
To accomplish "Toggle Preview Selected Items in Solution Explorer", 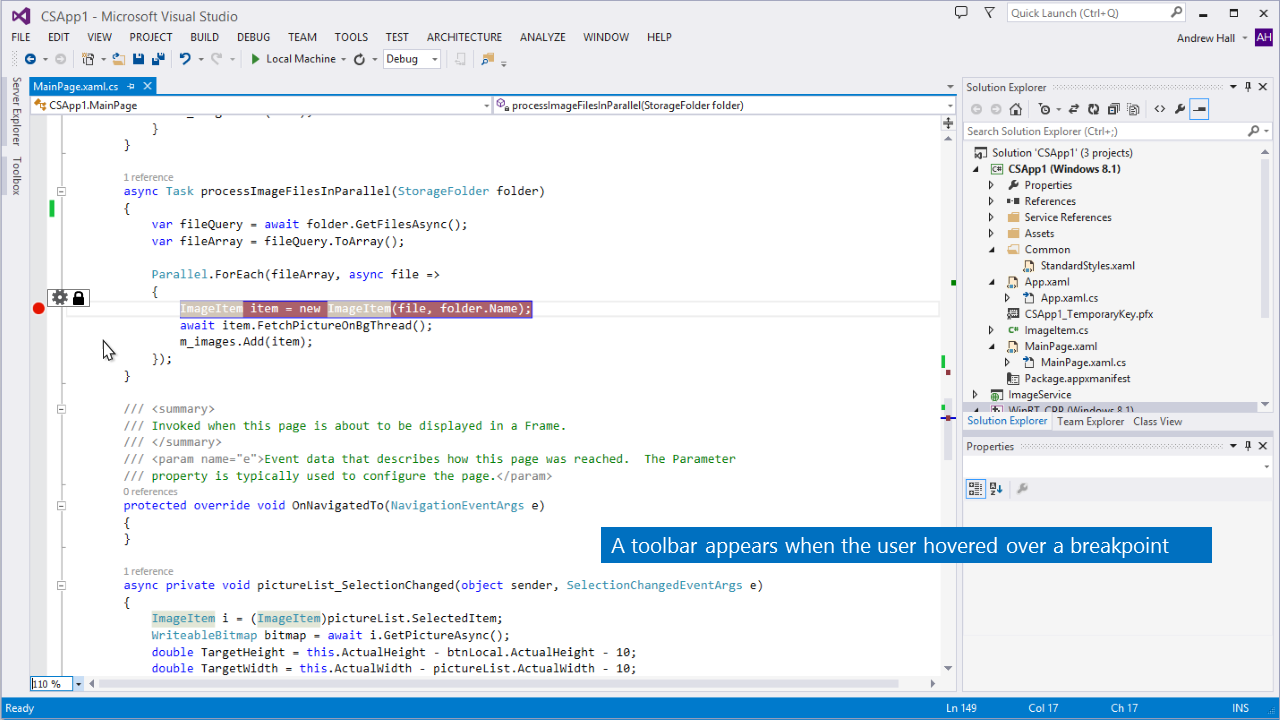I will click(1199, 109).
